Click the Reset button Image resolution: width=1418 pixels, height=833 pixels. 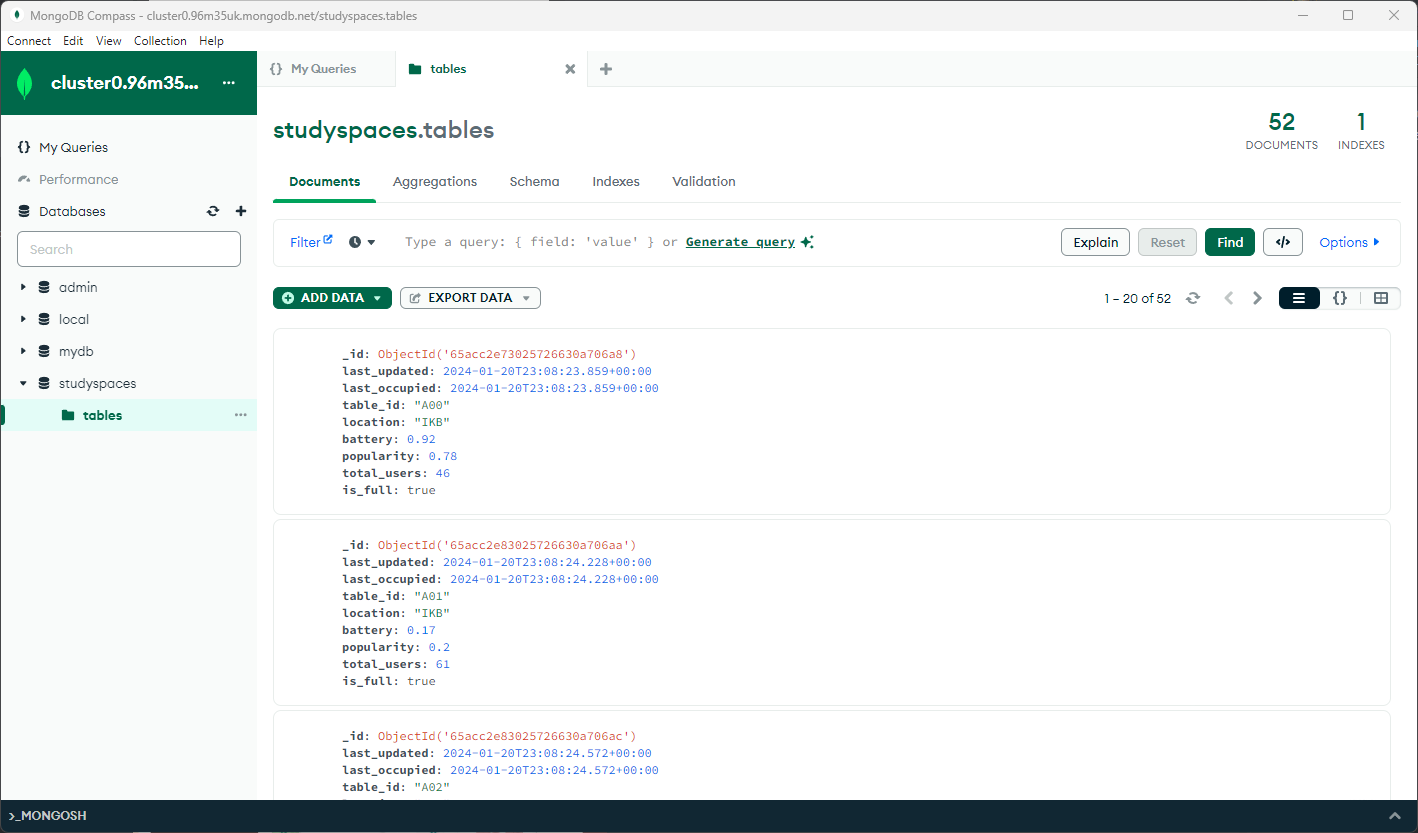pos(1167,242)
